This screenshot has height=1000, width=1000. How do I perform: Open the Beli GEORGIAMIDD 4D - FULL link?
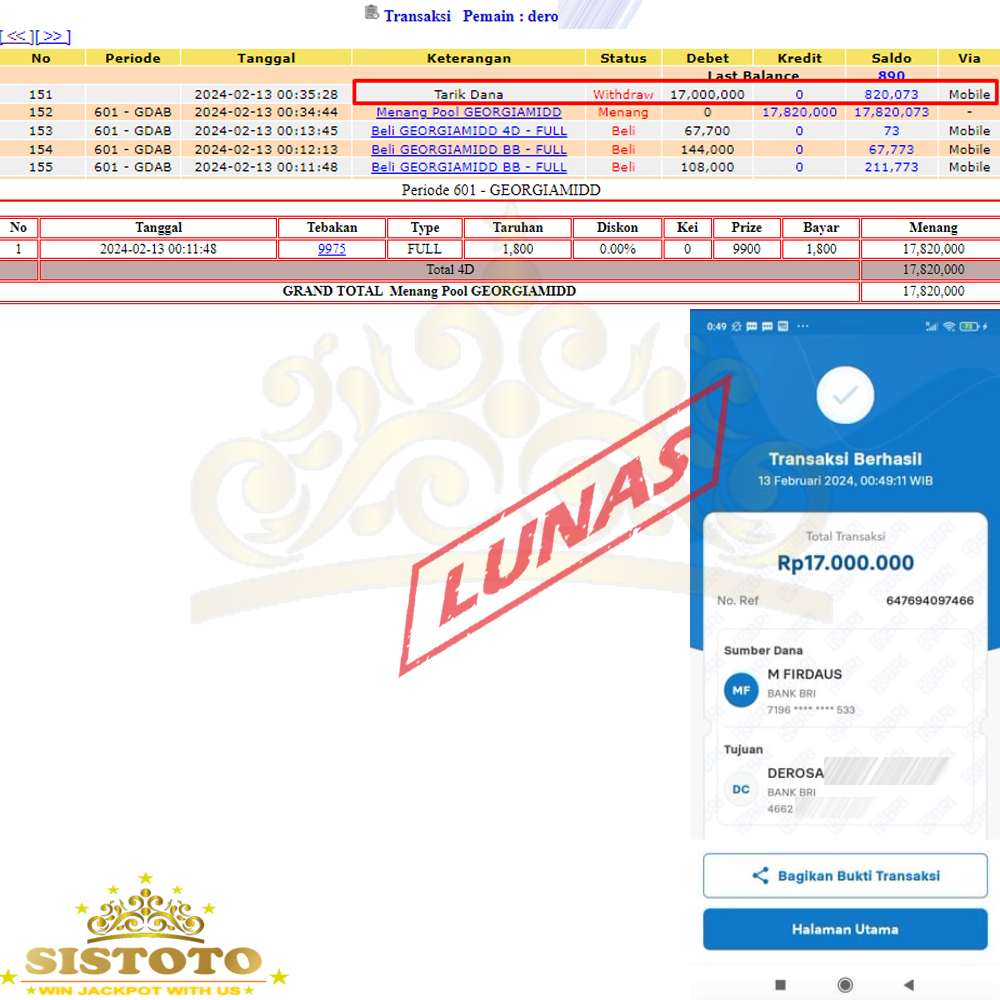(468, 131)
